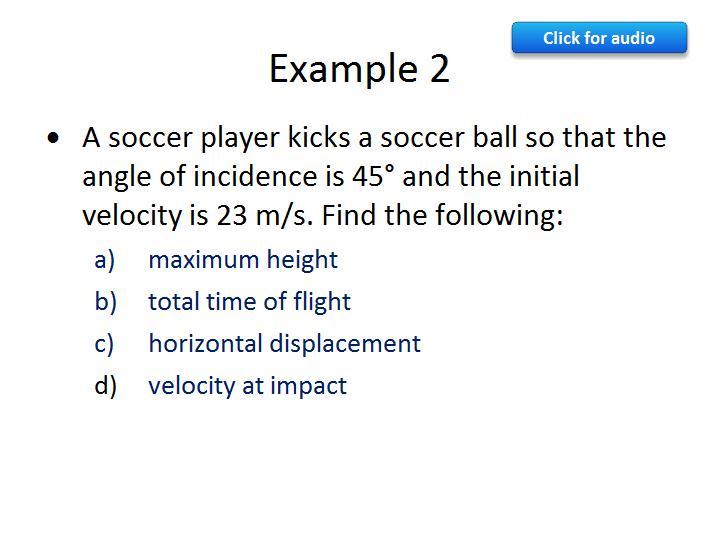
Task: Select the 'Example 2' slide title
Action: click(x=359, y=69)
